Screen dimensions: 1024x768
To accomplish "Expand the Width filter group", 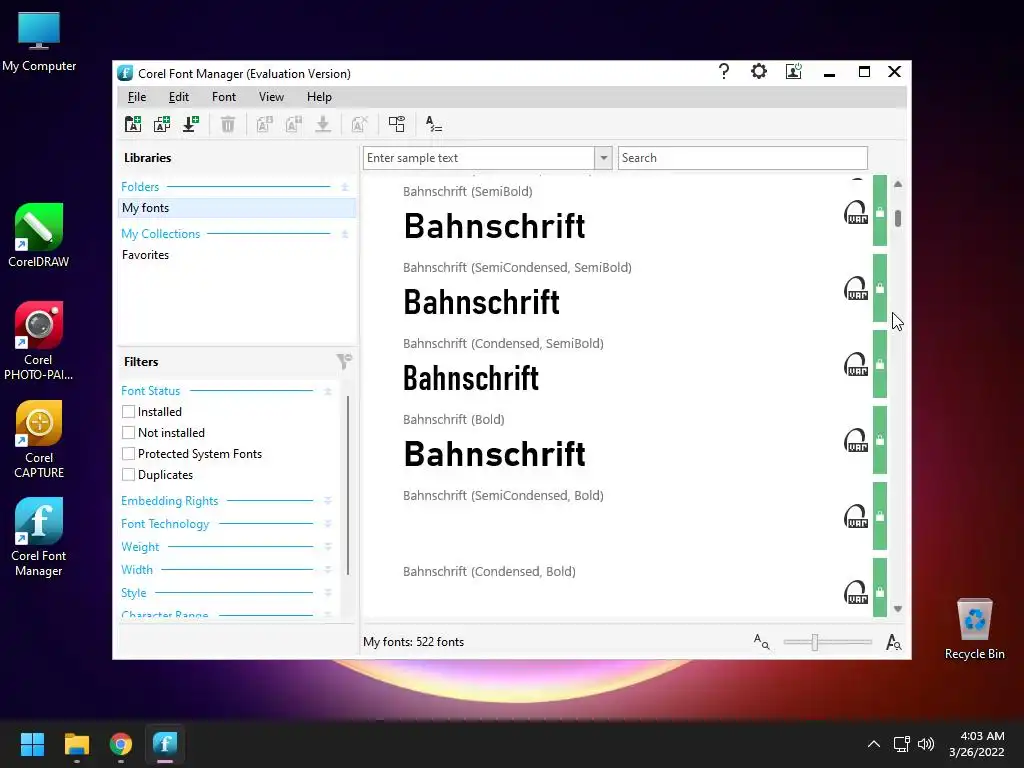I will point(328,569).
